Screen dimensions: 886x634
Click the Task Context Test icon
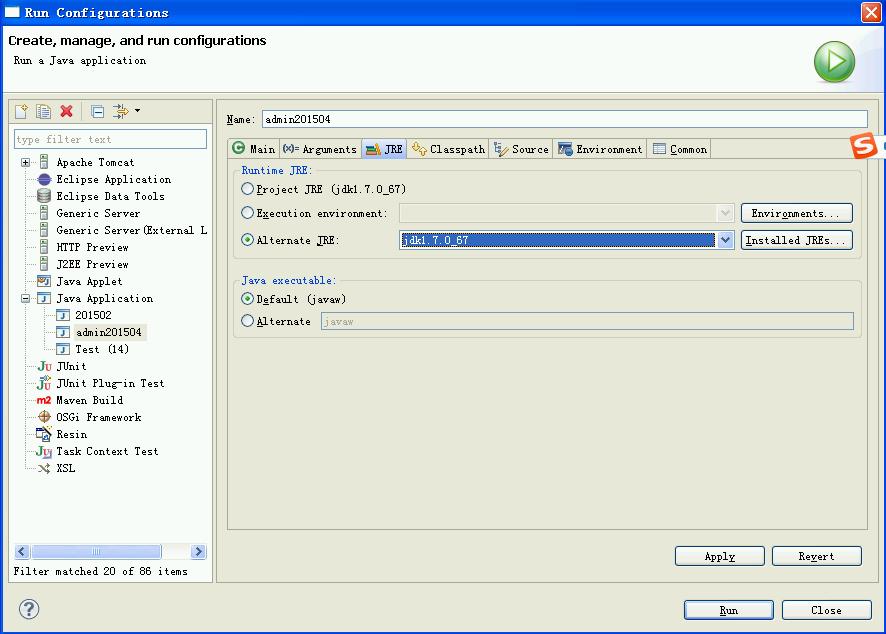(x=44, y=451)
